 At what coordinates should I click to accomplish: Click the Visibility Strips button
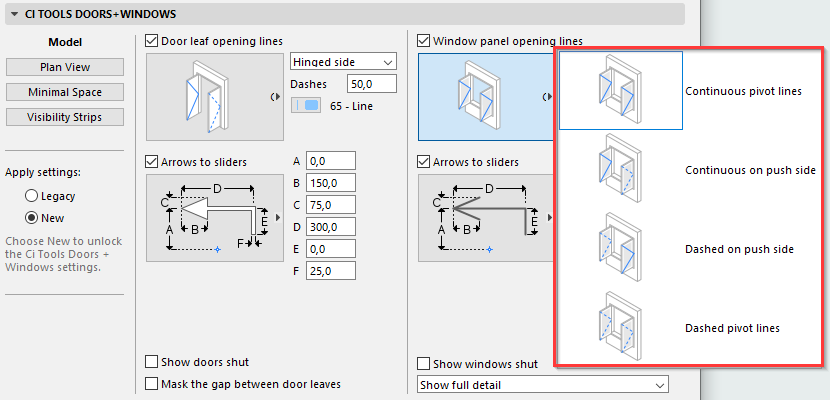64,117
